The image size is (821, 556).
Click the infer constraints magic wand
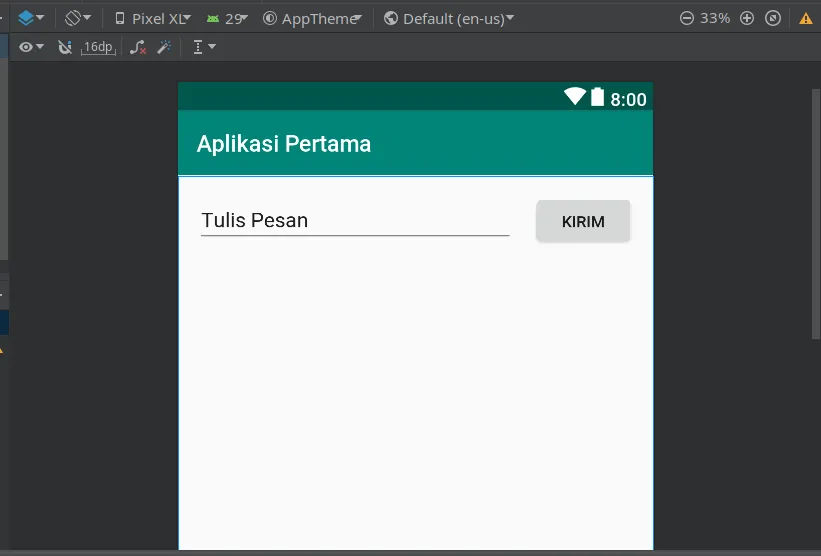coord(164,47)
